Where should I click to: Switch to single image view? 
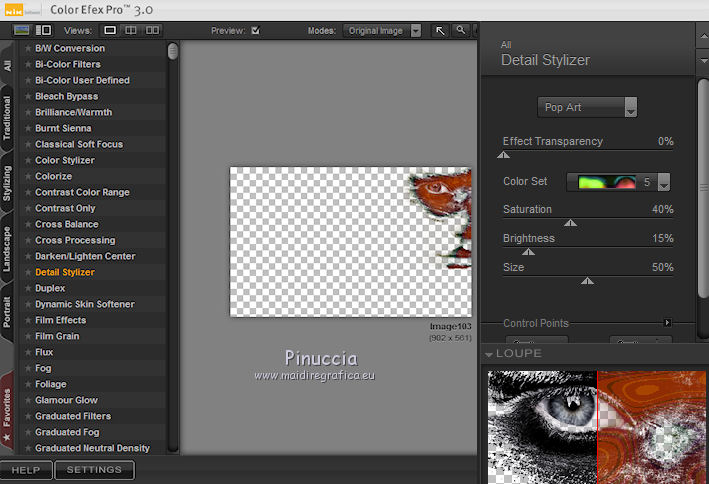point(110,30)
